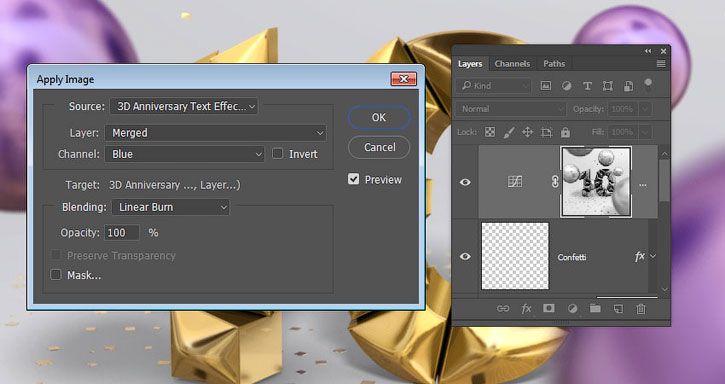The image size is (725, 384).
Task: Click the Confetti layer fx icon
Action: click(639, 256)
